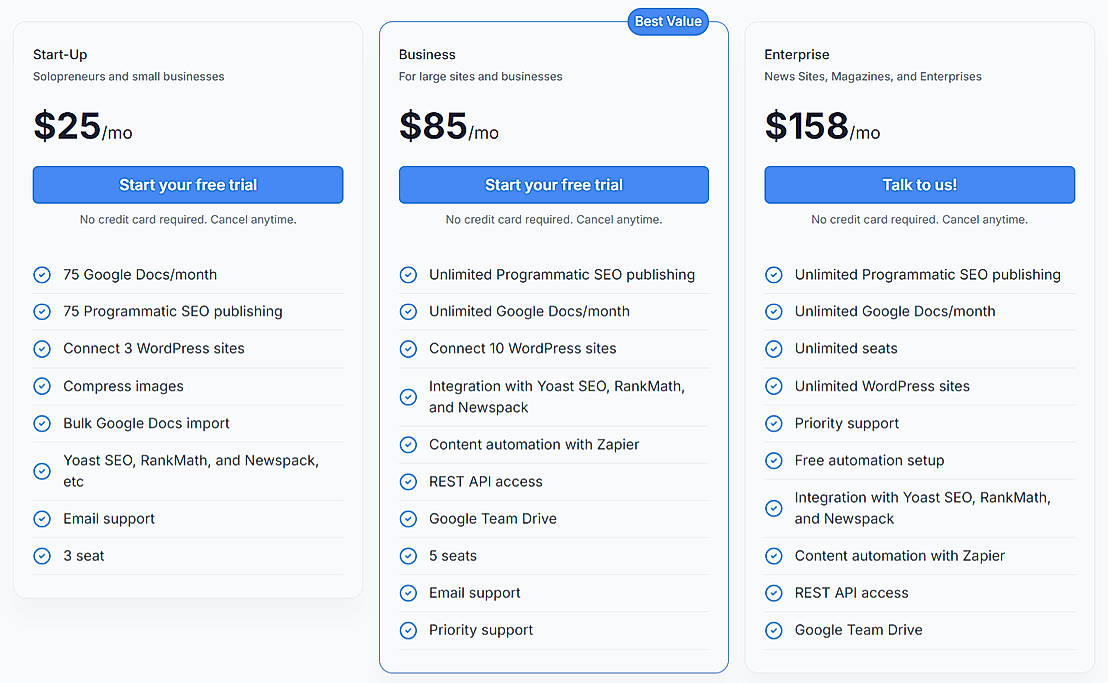
Task: Click the '5 seats' feature text
Action: point(452,557)
